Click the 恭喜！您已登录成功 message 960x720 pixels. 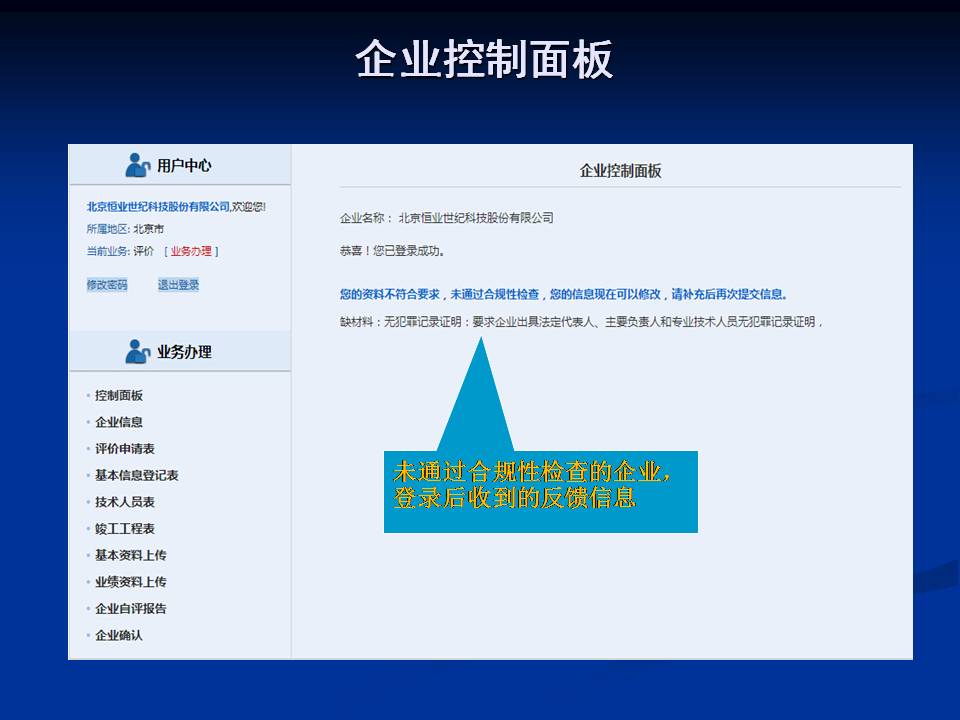click(x=392, y=251)
